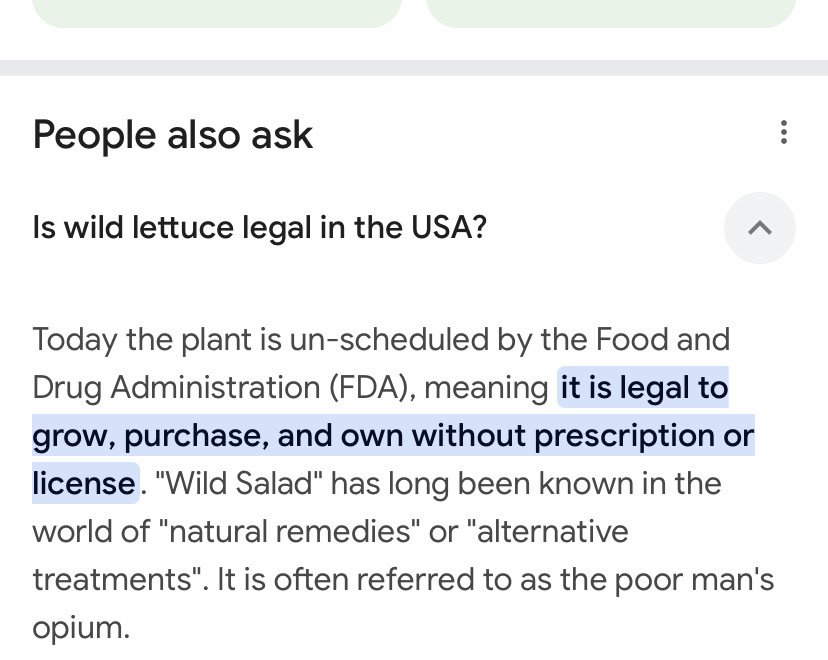Tap the right green pill button at the top
Image resolution: width=828 pixels, height=660 pixels.
[x=610, y=13]
